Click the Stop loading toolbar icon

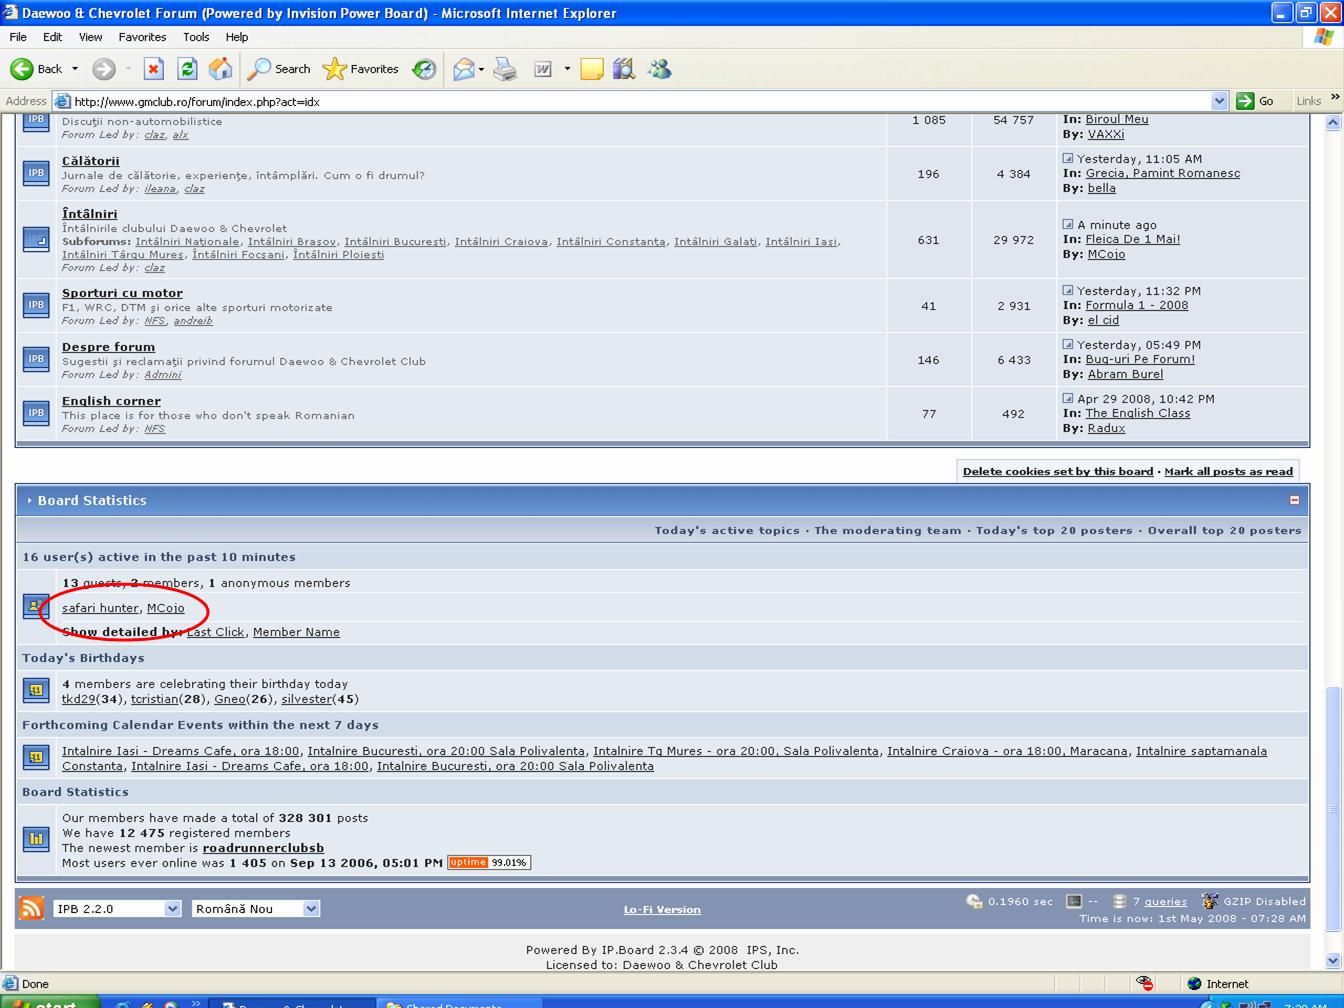click(153, 69)
